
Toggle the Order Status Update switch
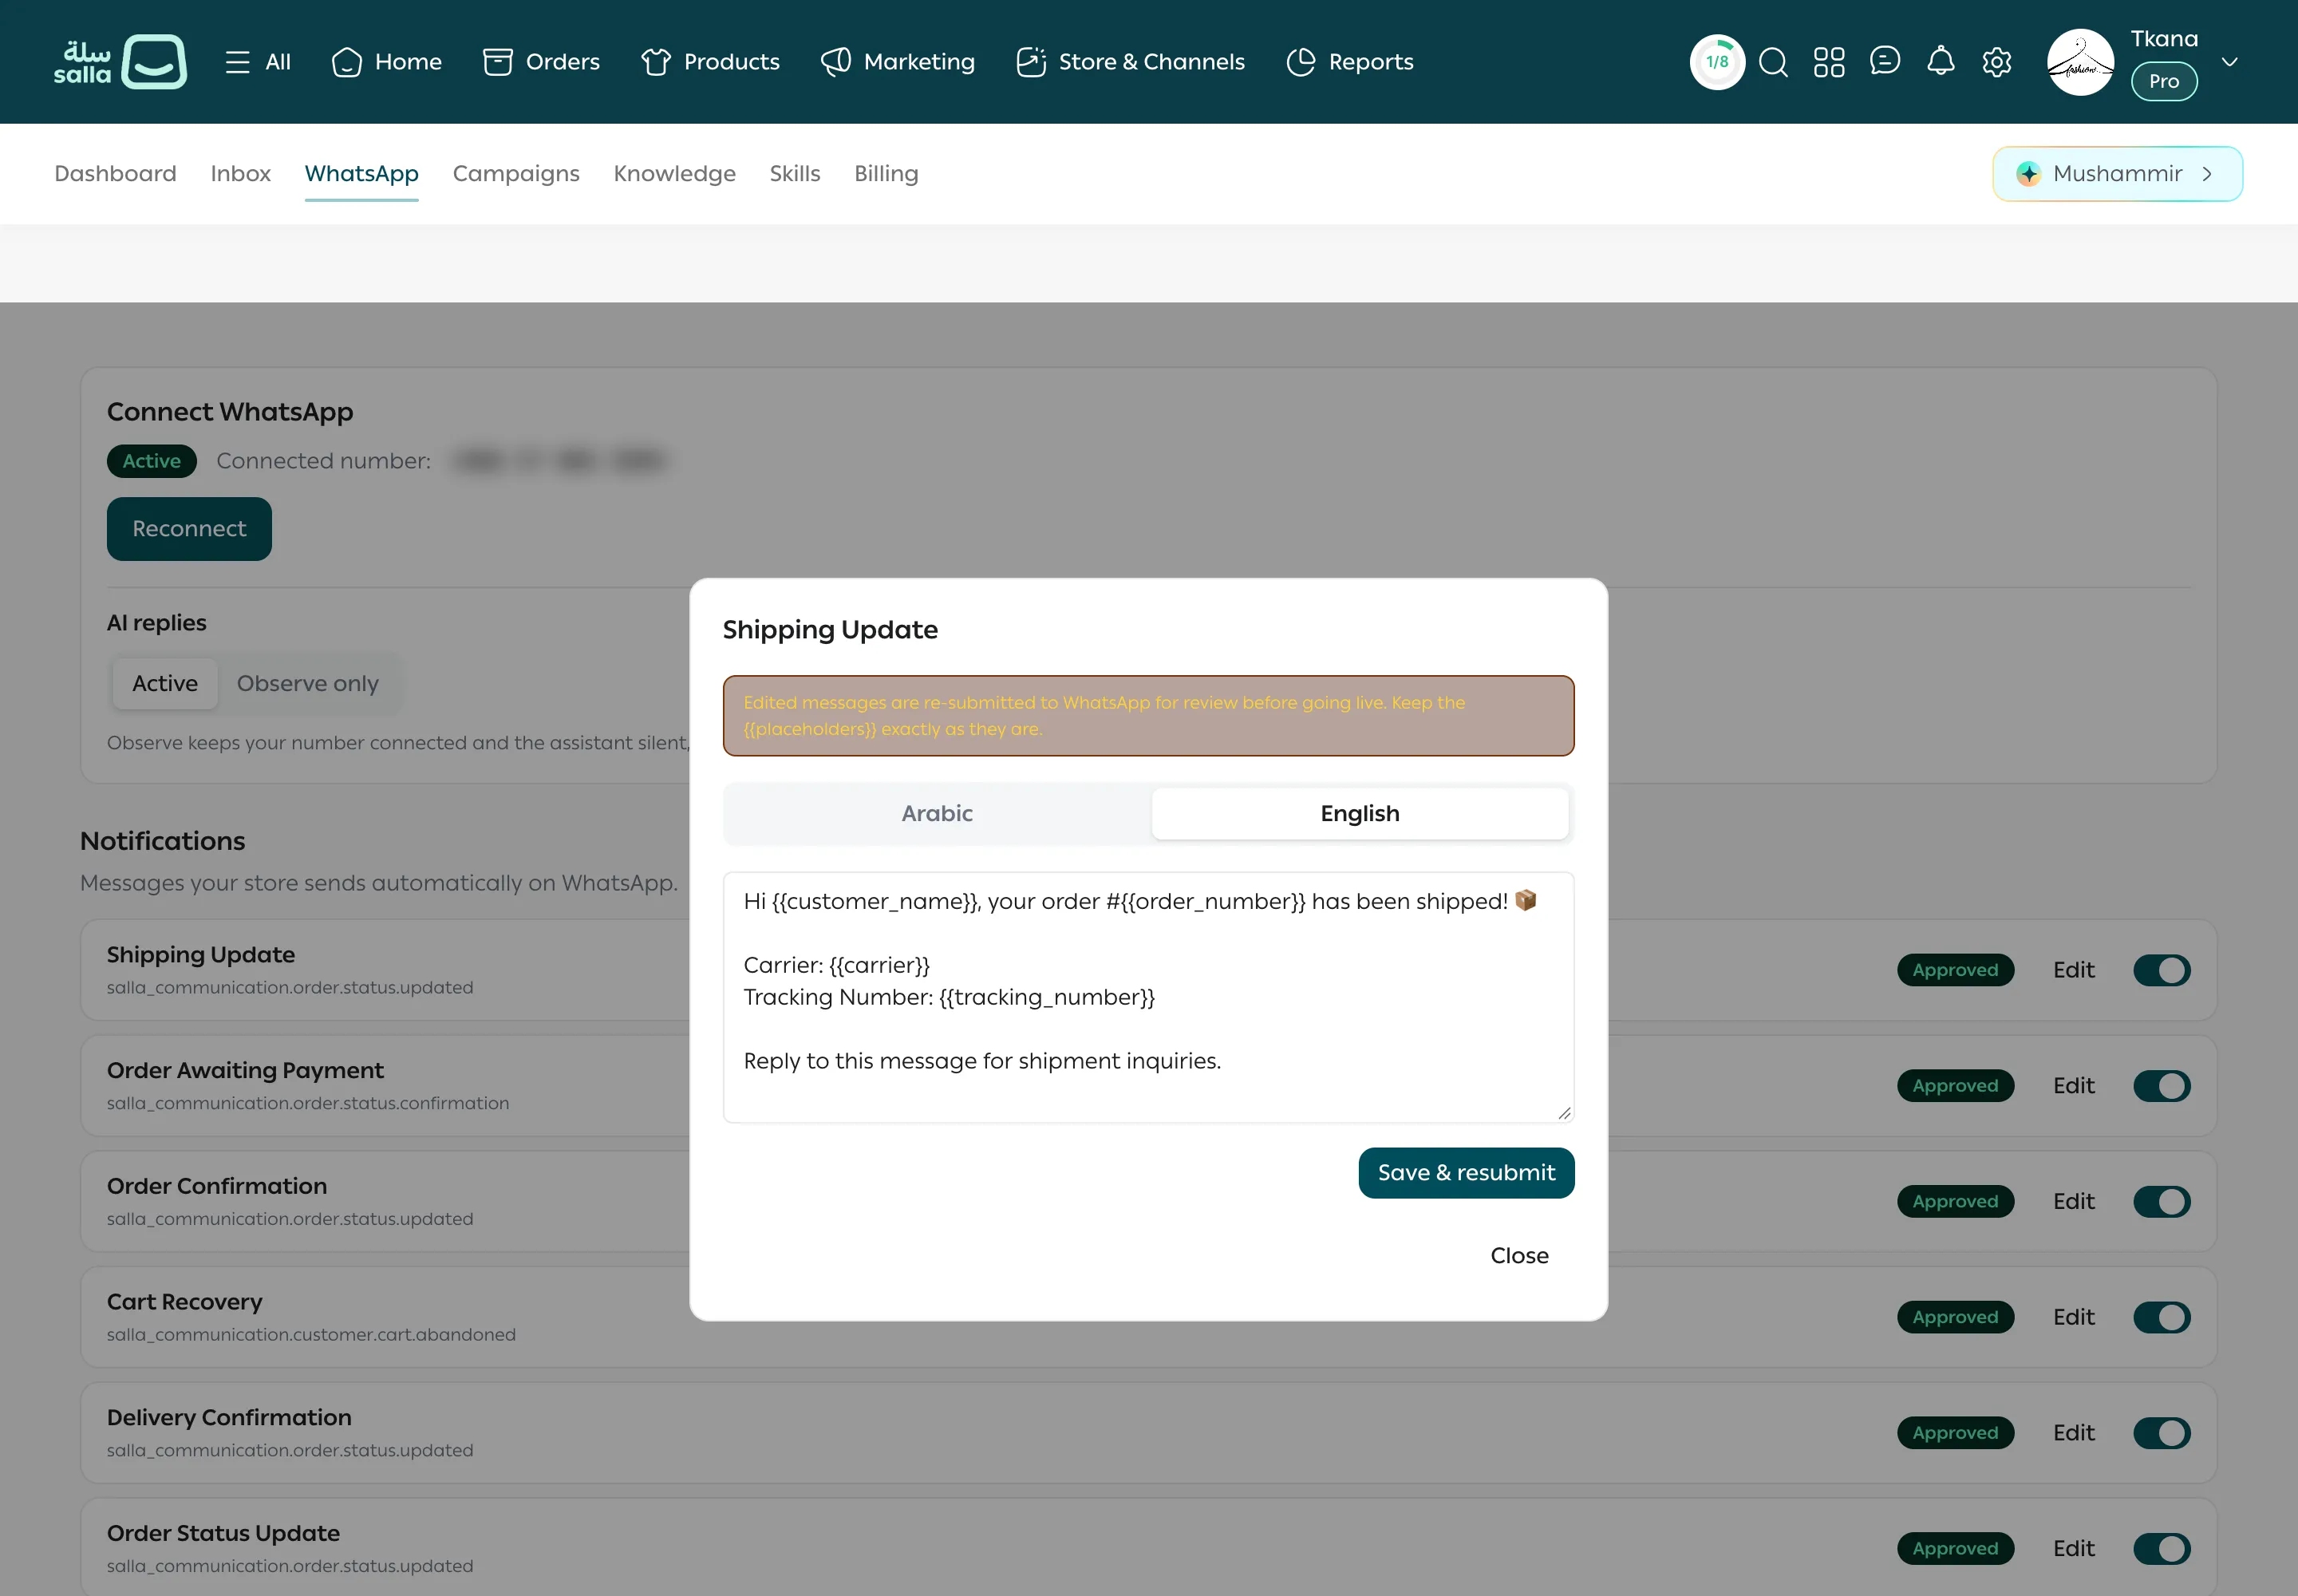click(2161, 1549)
